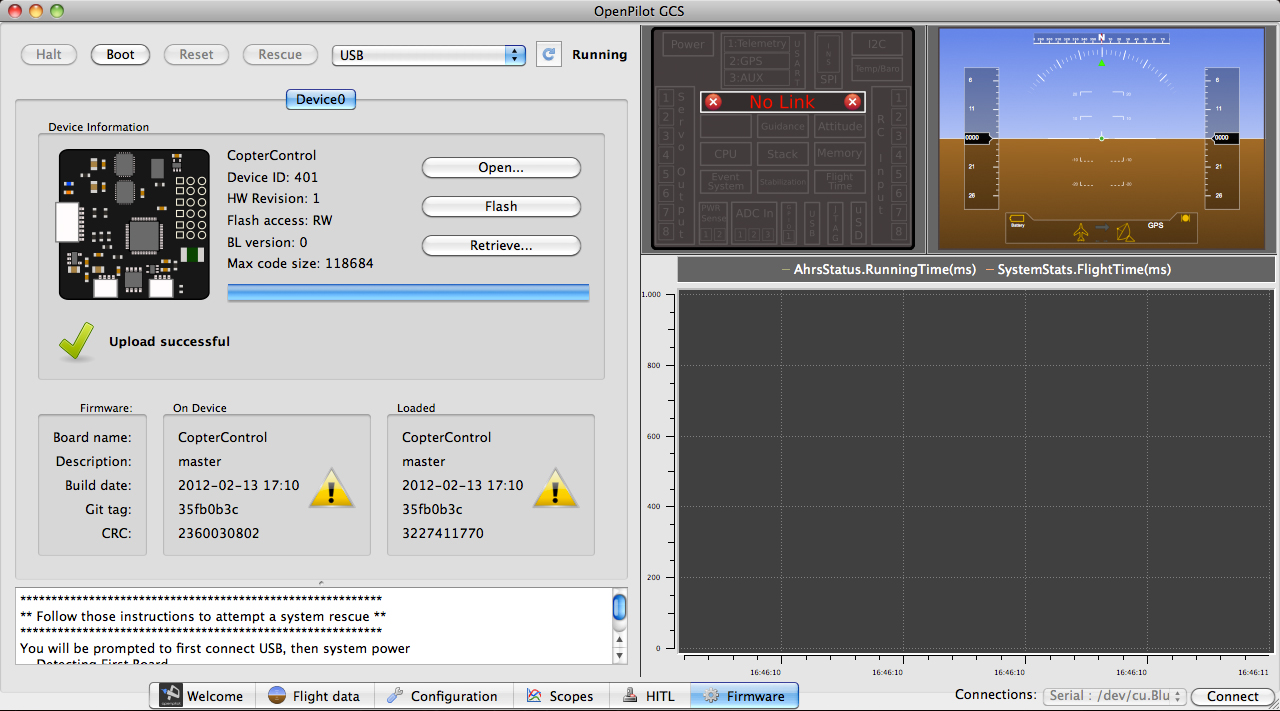Click the 1:Telemetry block in system health
1280x711 pixels.
[x=757, y=44]
